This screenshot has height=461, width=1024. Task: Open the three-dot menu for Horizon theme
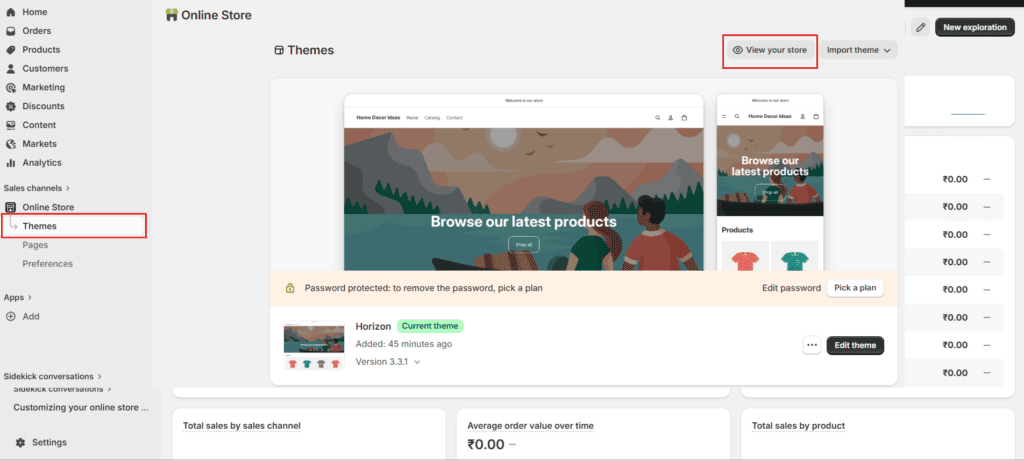click(811, 345)
